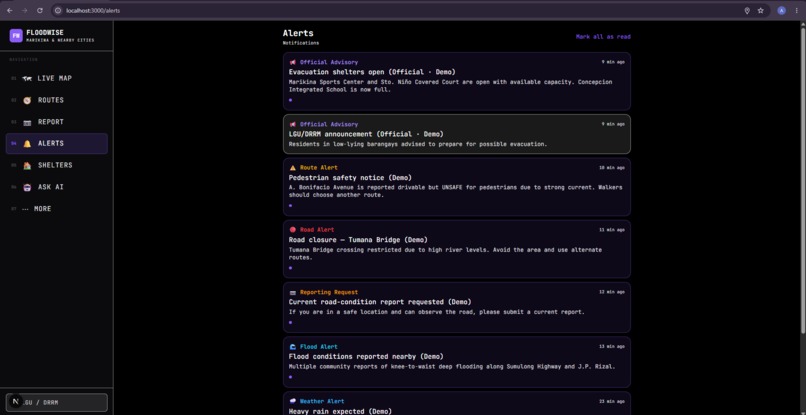Click the Ask AI robot icon
Image resolution: width=806 pixels, height=415 pixels.
pos(27,187)
